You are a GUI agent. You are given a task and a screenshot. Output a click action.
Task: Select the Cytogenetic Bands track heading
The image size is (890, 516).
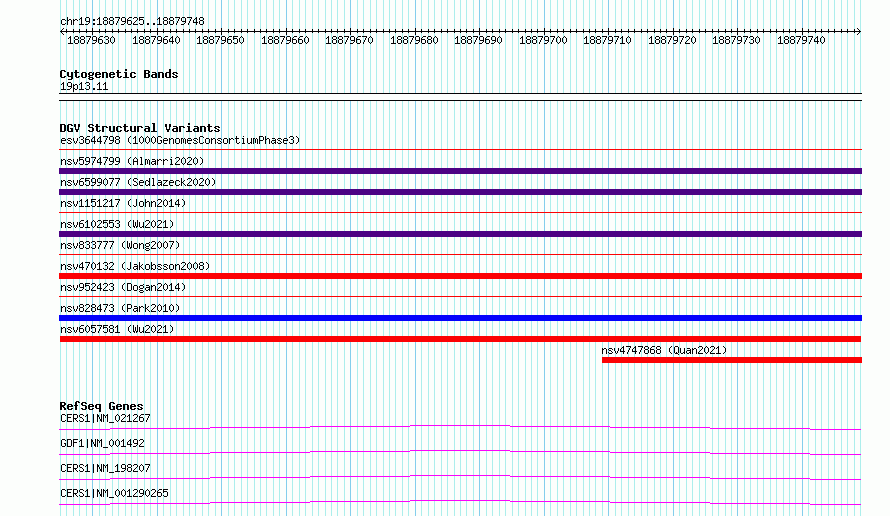pyautogui.click(x=119, y=74)
